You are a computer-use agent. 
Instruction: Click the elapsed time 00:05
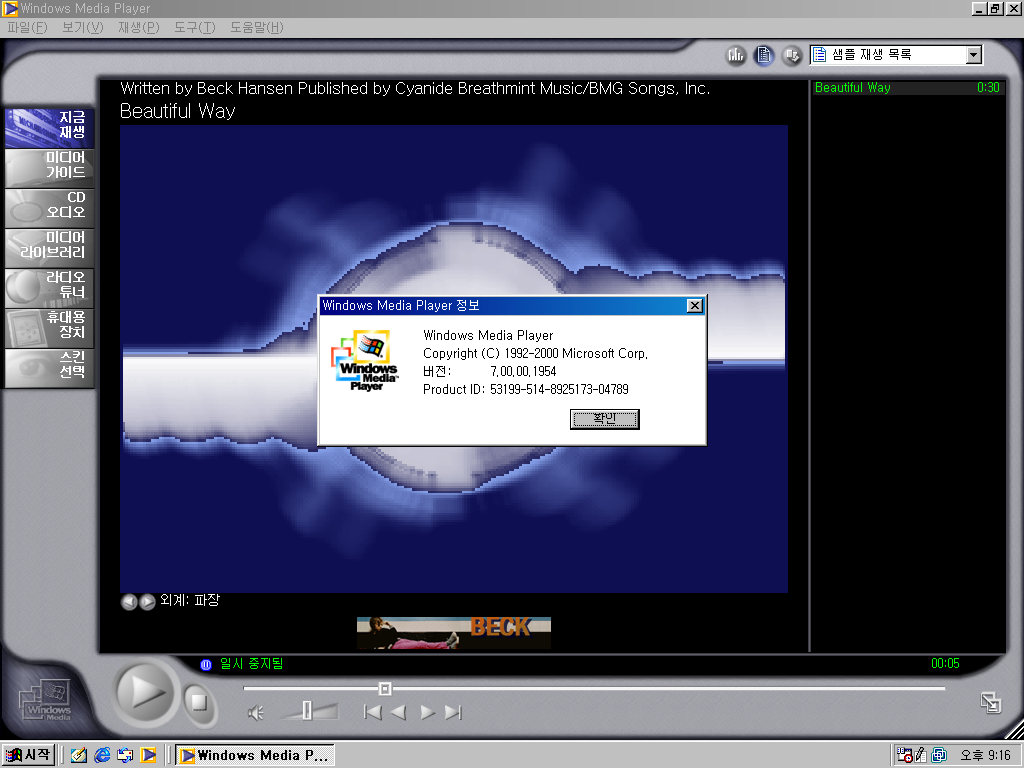[x=945, y=664]
